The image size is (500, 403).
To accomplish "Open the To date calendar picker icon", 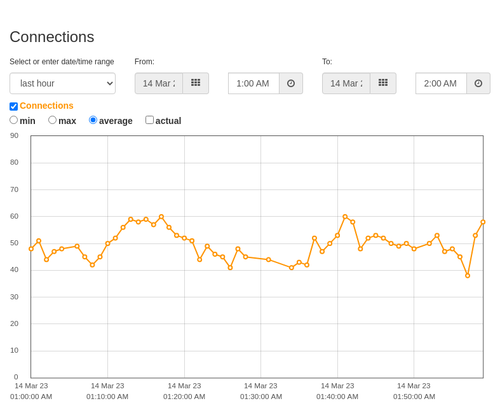I will pyautogui.click(x=383, y=83).
